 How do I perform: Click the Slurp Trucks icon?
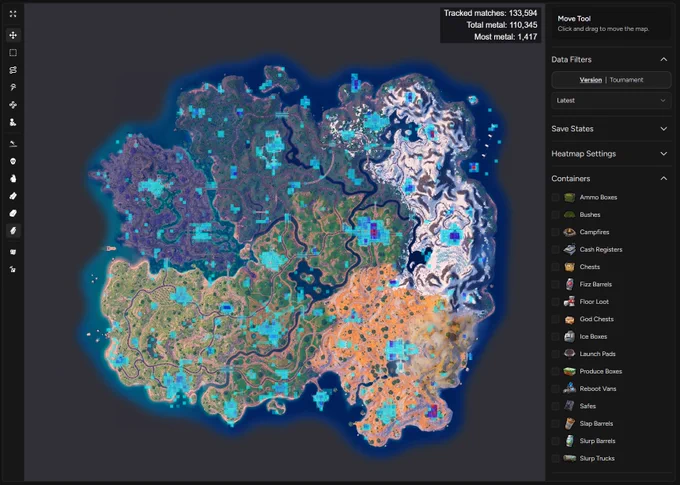tap(569, 458)
